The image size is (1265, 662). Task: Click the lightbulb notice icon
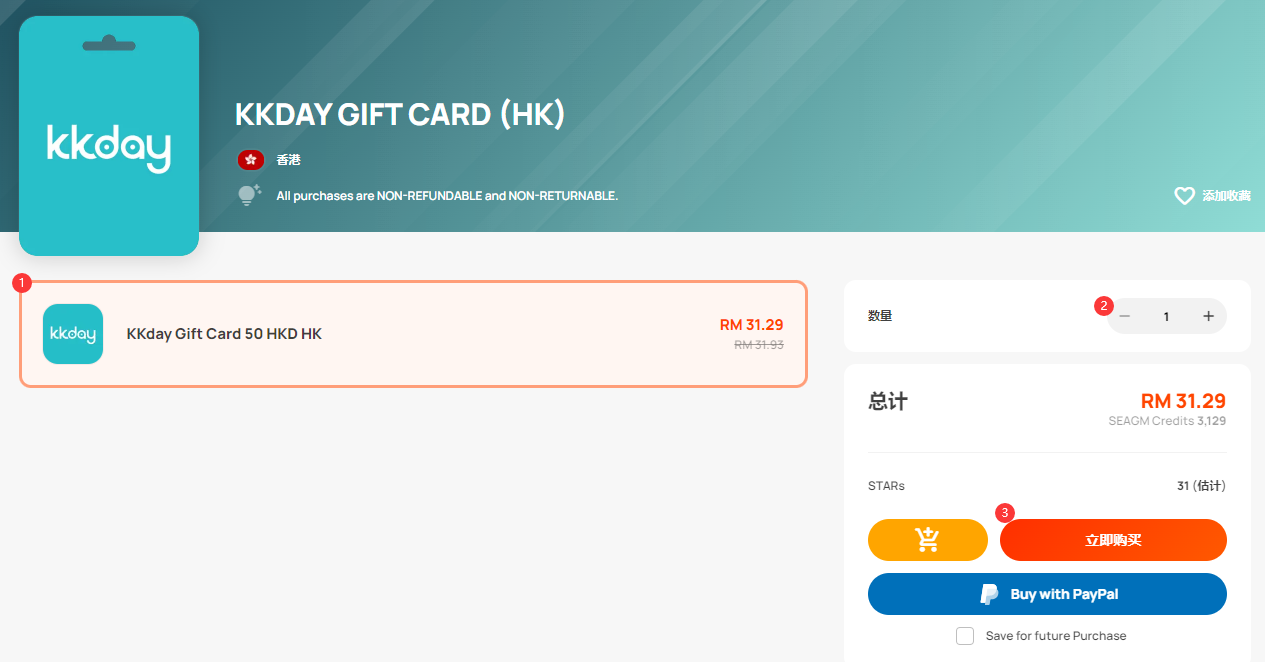[x=249, y=195]
